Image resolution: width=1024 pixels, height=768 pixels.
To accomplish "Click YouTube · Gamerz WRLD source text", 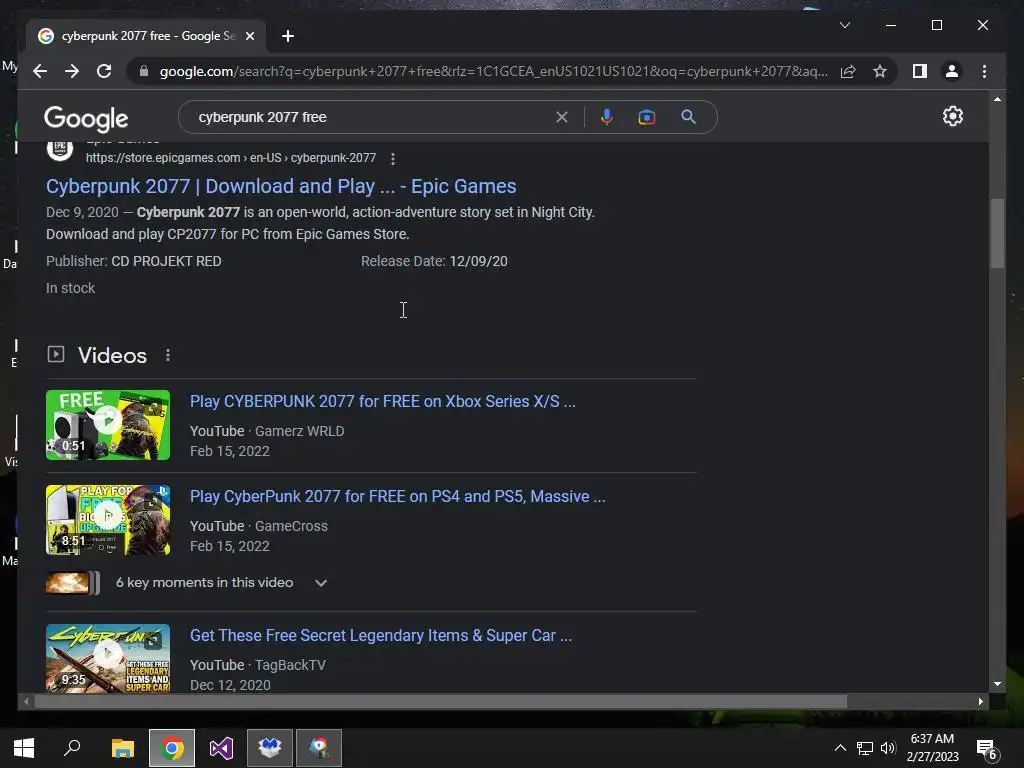I will coord(267,431).
